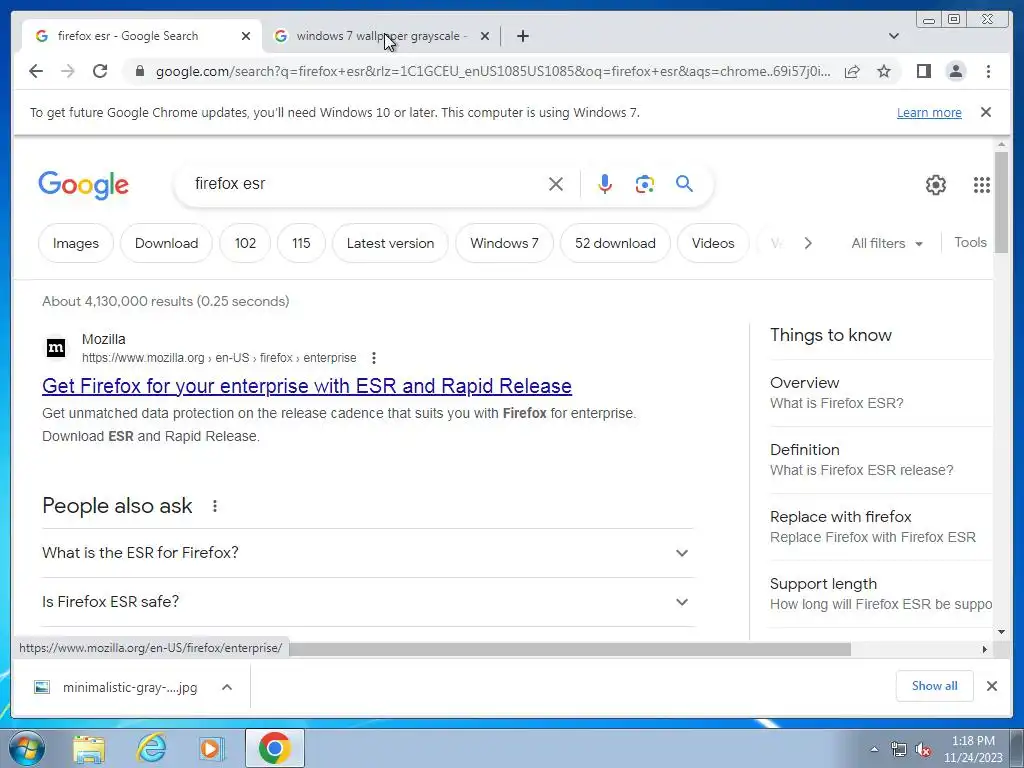Show more filter chips with right arrow

click(x=808, y=243)
